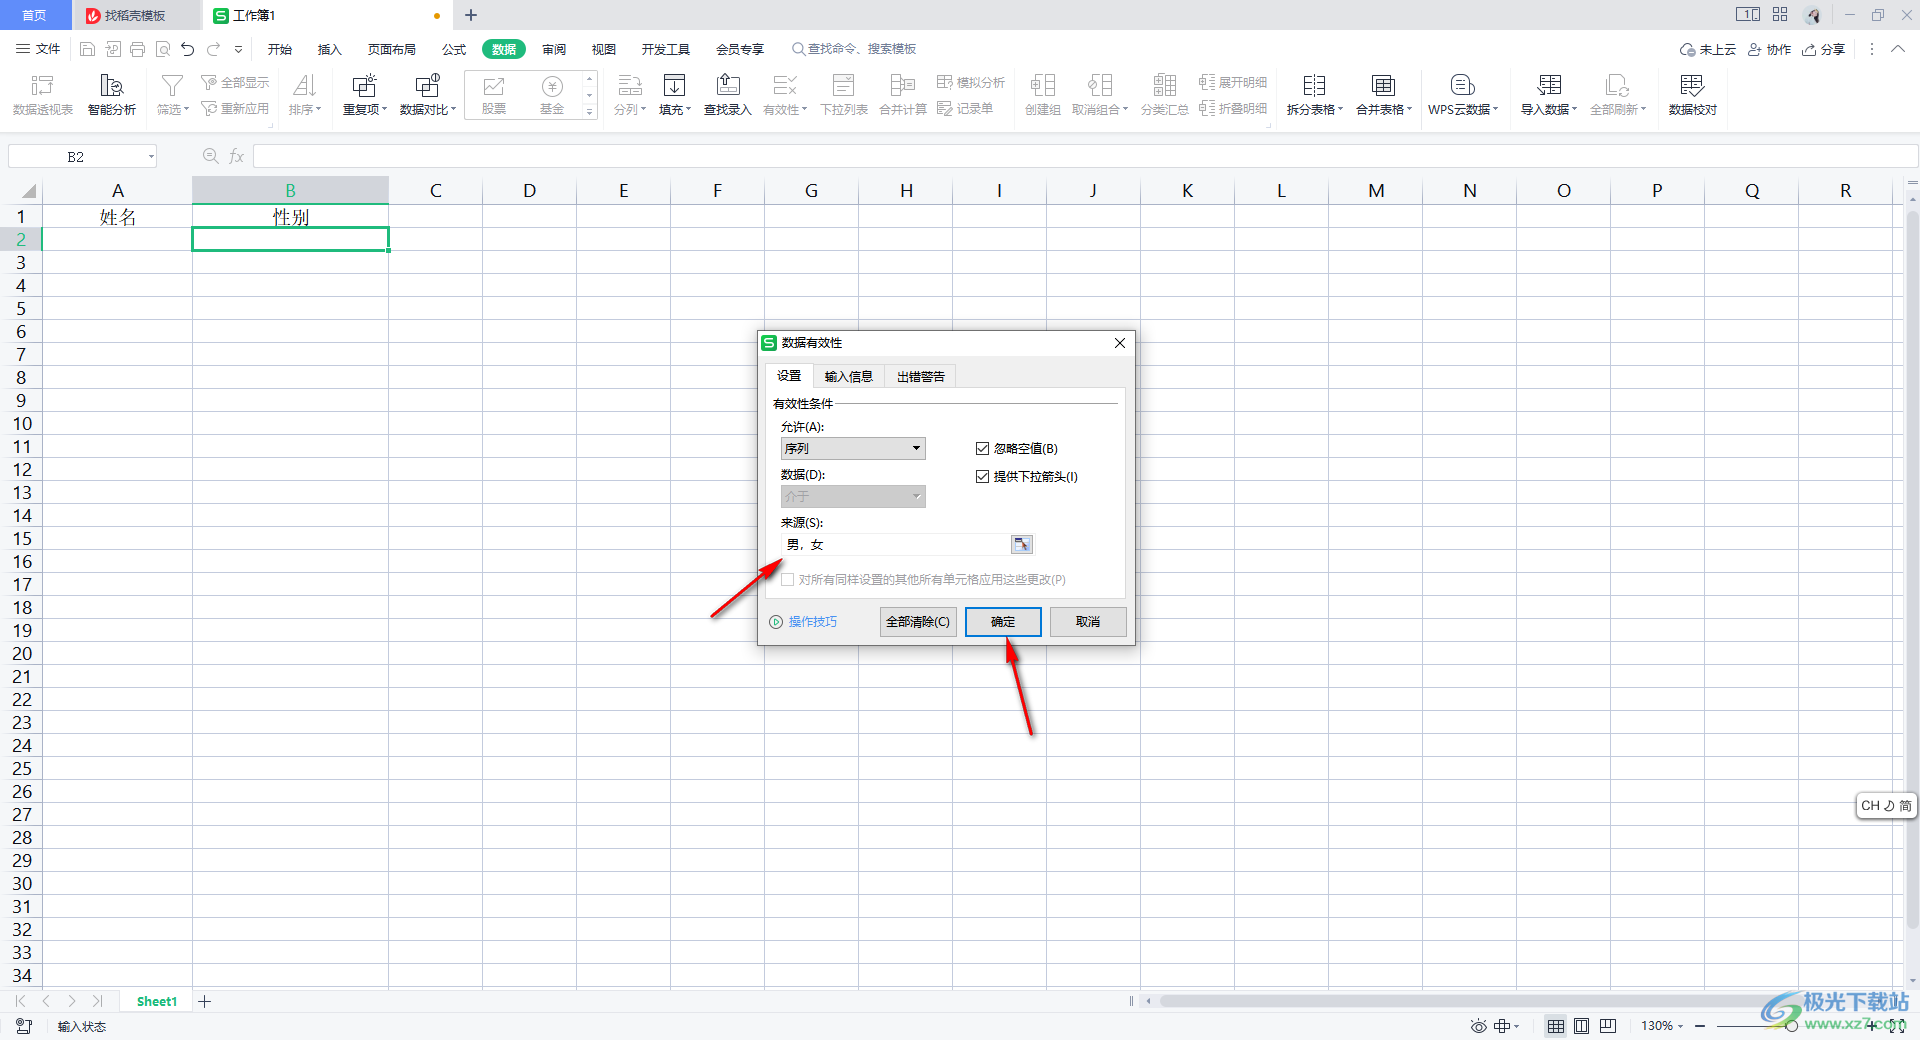Open the split table (拆分表格) tool
1920x1040 pixels.
[1315, 96]
